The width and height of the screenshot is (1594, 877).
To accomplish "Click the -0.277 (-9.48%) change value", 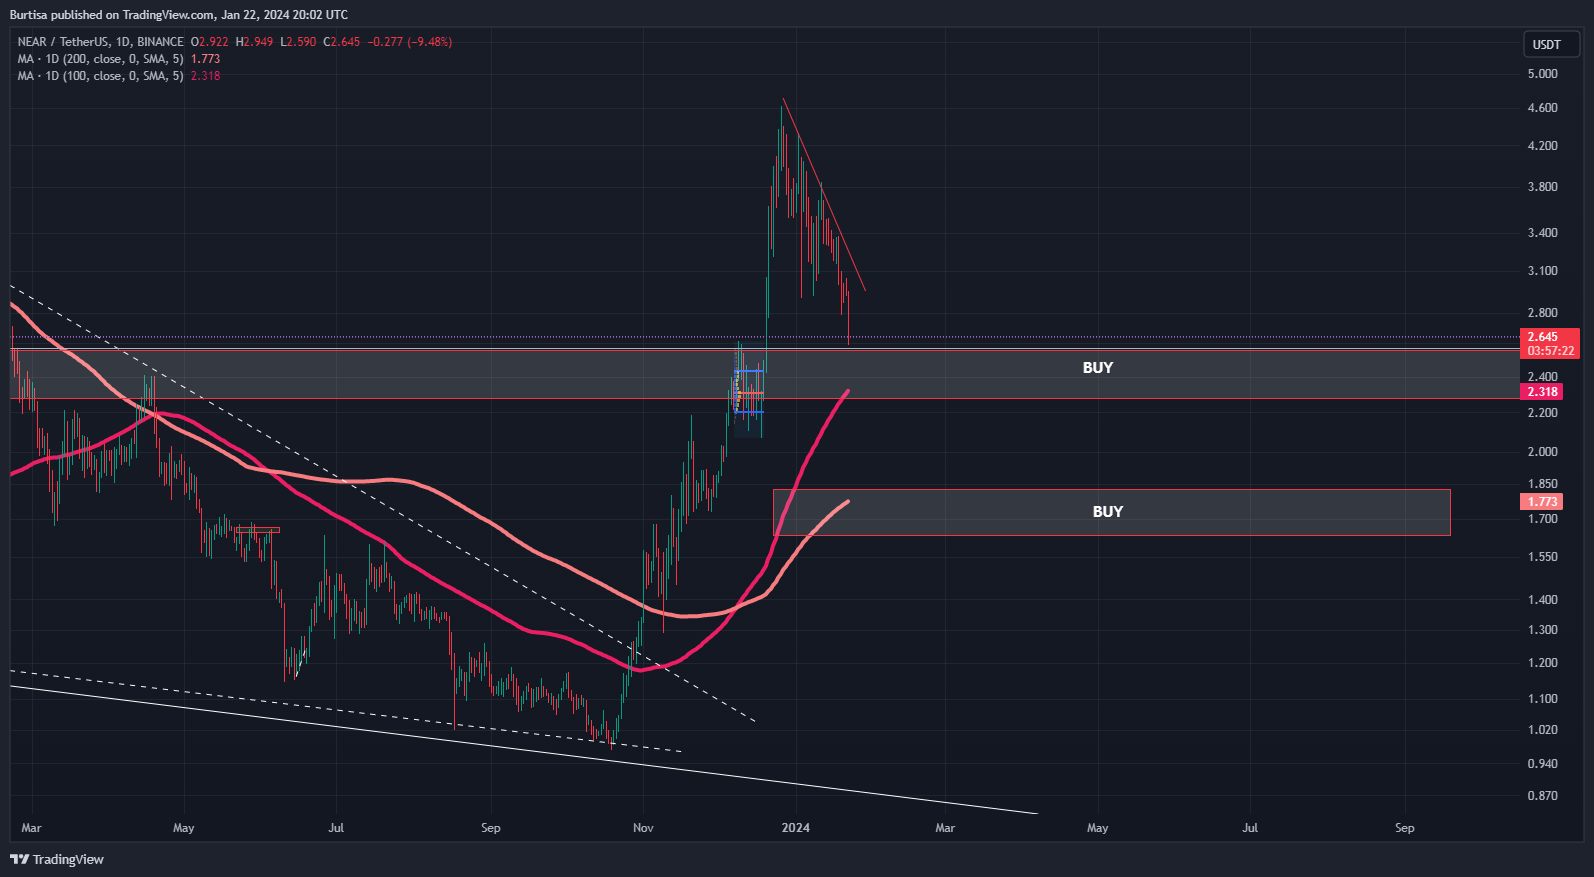I will click(x=410, y=42).
